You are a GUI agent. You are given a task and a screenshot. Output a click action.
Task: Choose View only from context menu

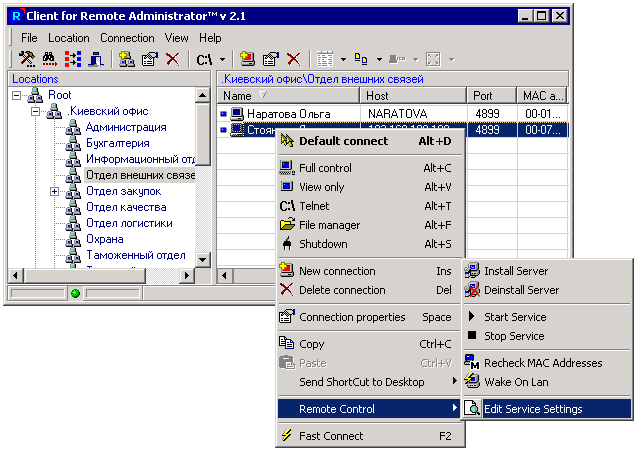pos(370,187)
